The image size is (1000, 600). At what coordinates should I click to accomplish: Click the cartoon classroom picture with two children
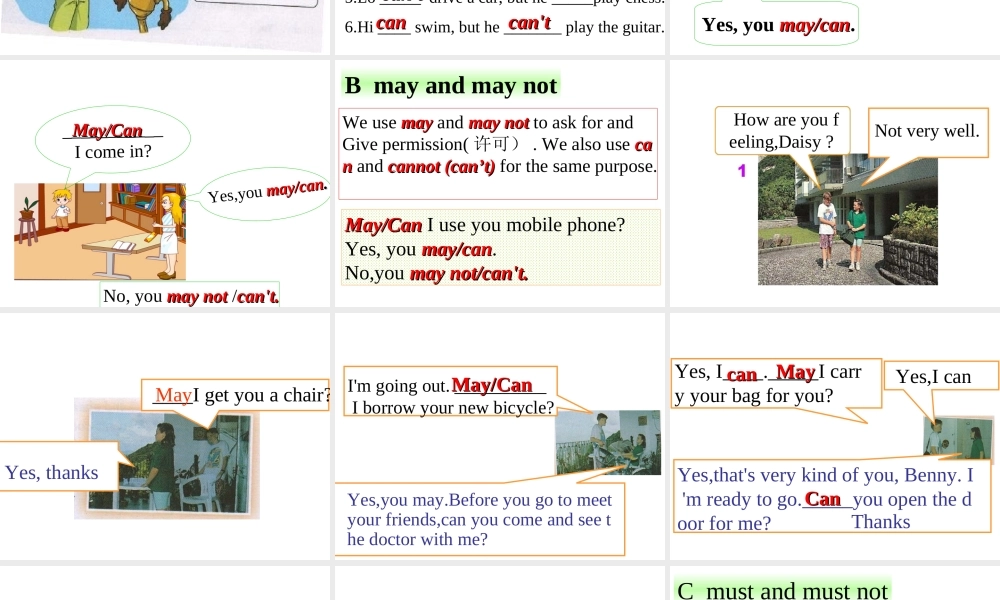tap(99, 231)
